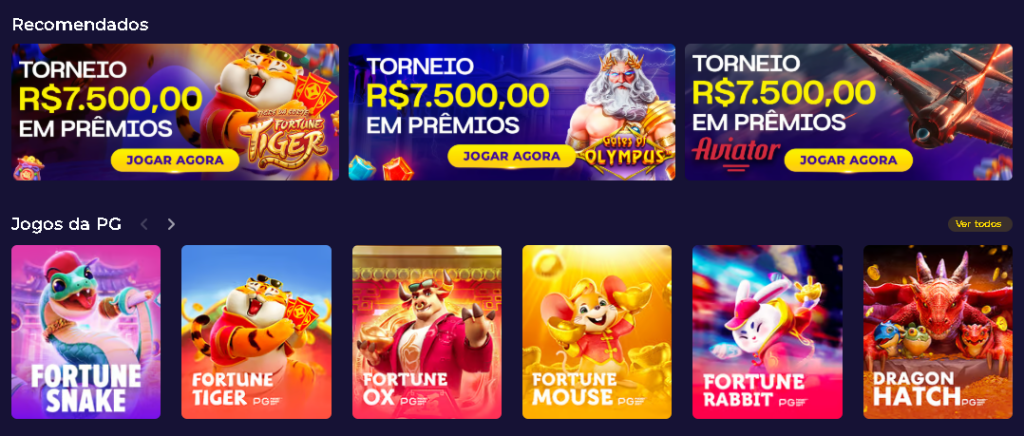Click Jogar Agora on Aviator banner

coord(848,160)
